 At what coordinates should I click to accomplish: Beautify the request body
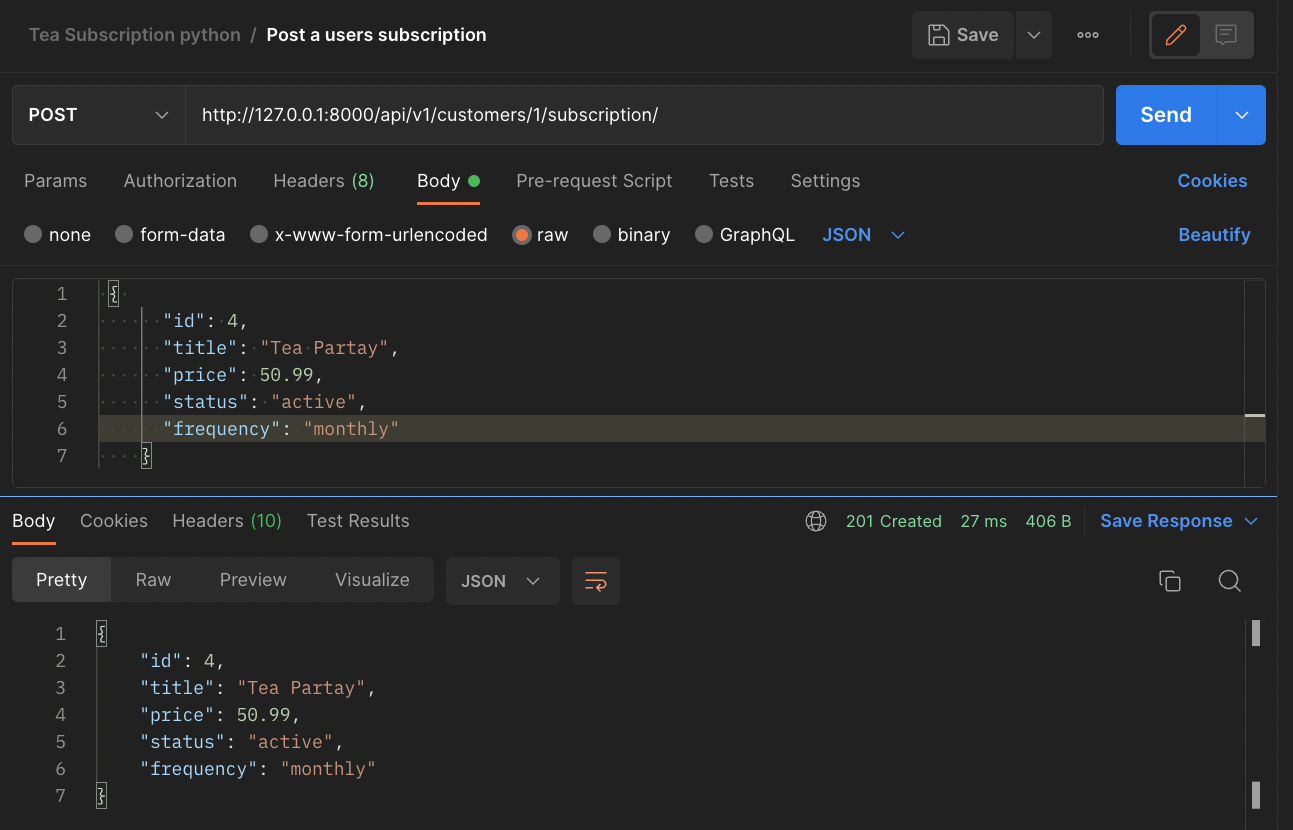(1214, 235)
